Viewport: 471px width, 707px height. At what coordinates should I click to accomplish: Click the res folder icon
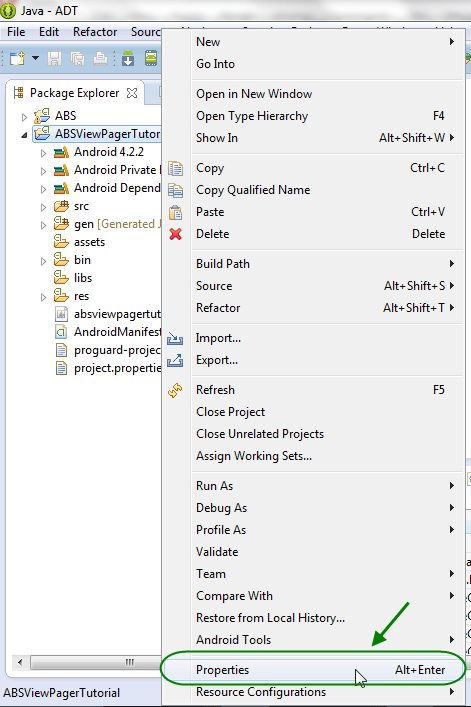pos(61,295)
